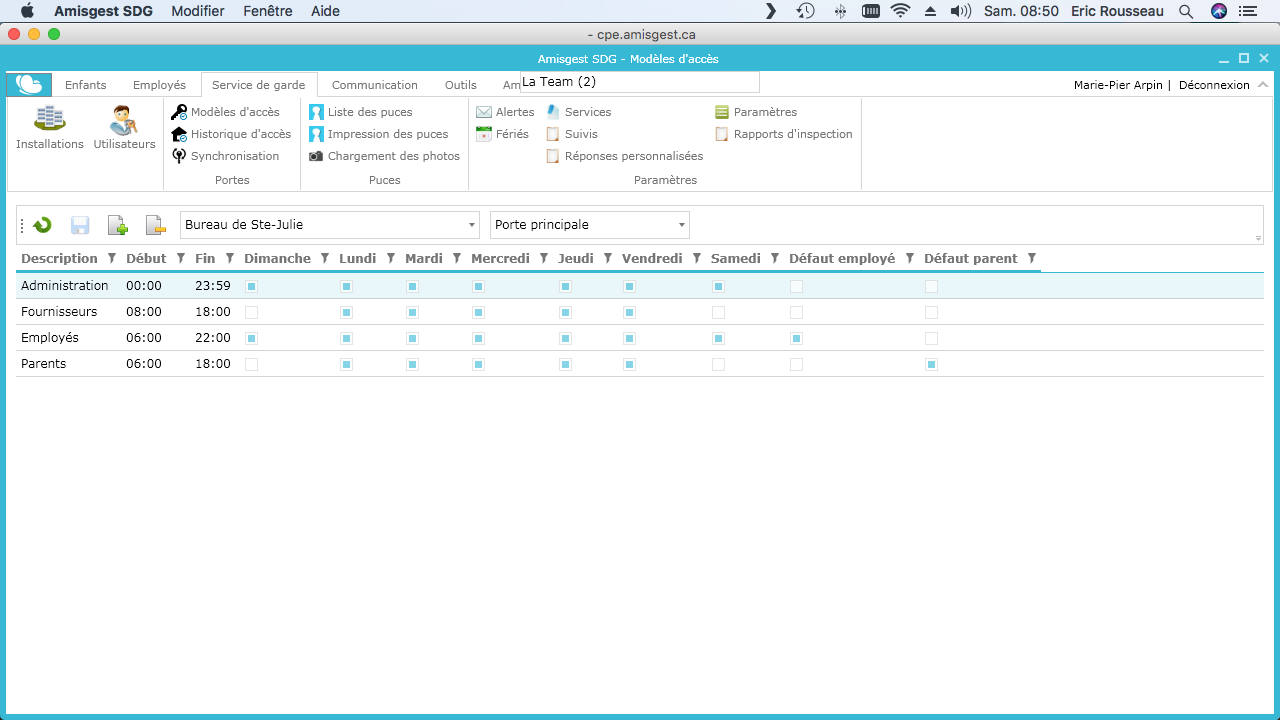Open Installations icon in ribbon
Viewport: 1280px width, 720px height.
click(x=49, y=119)
